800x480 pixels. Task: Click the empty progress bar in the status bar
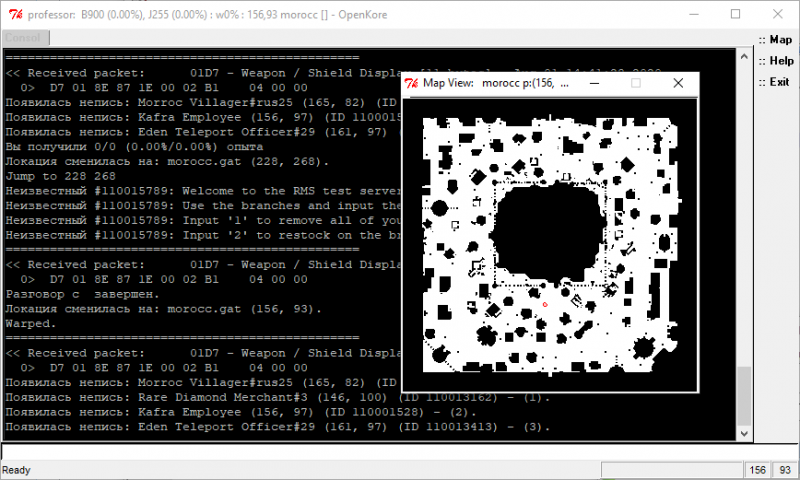tap(671, 470)
